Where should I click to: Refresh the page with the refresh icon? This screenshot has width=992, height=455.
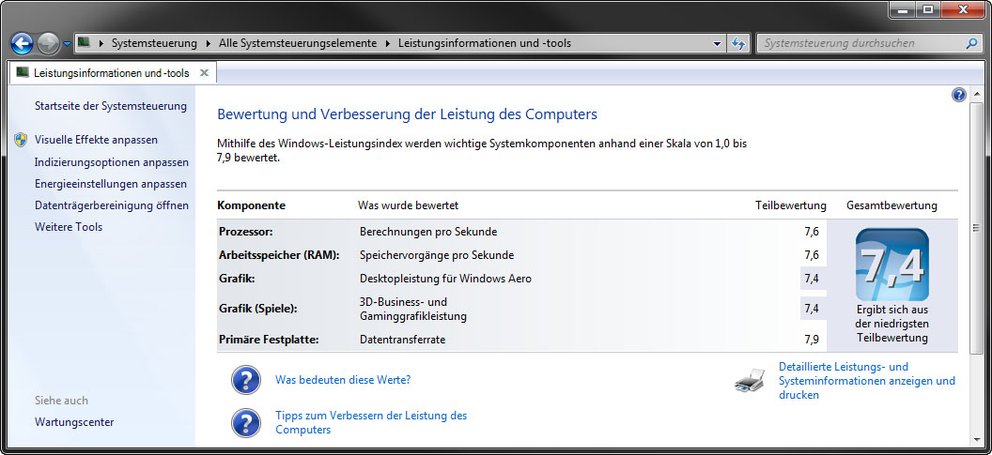coord(738,44)
